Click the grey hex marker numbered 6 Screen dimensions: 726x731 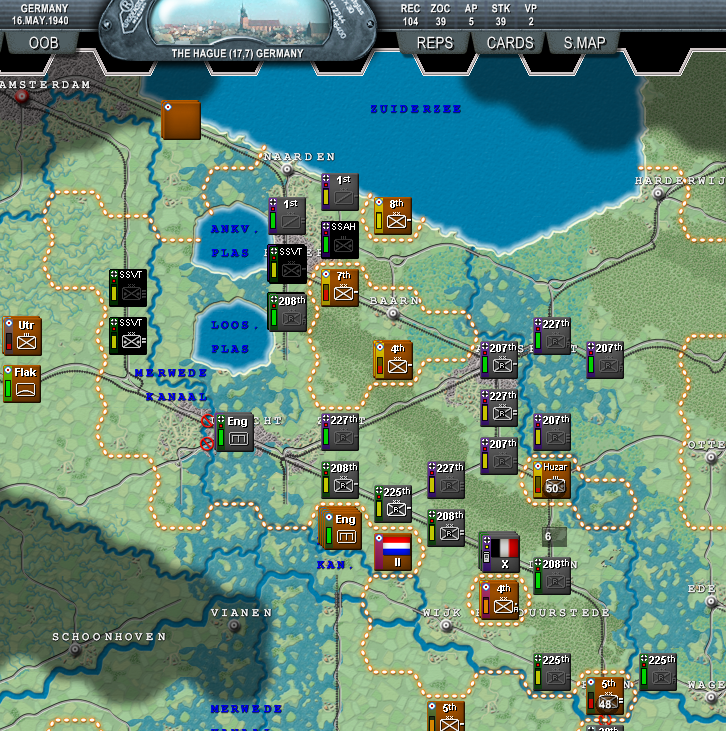click(x=554, y=537)
